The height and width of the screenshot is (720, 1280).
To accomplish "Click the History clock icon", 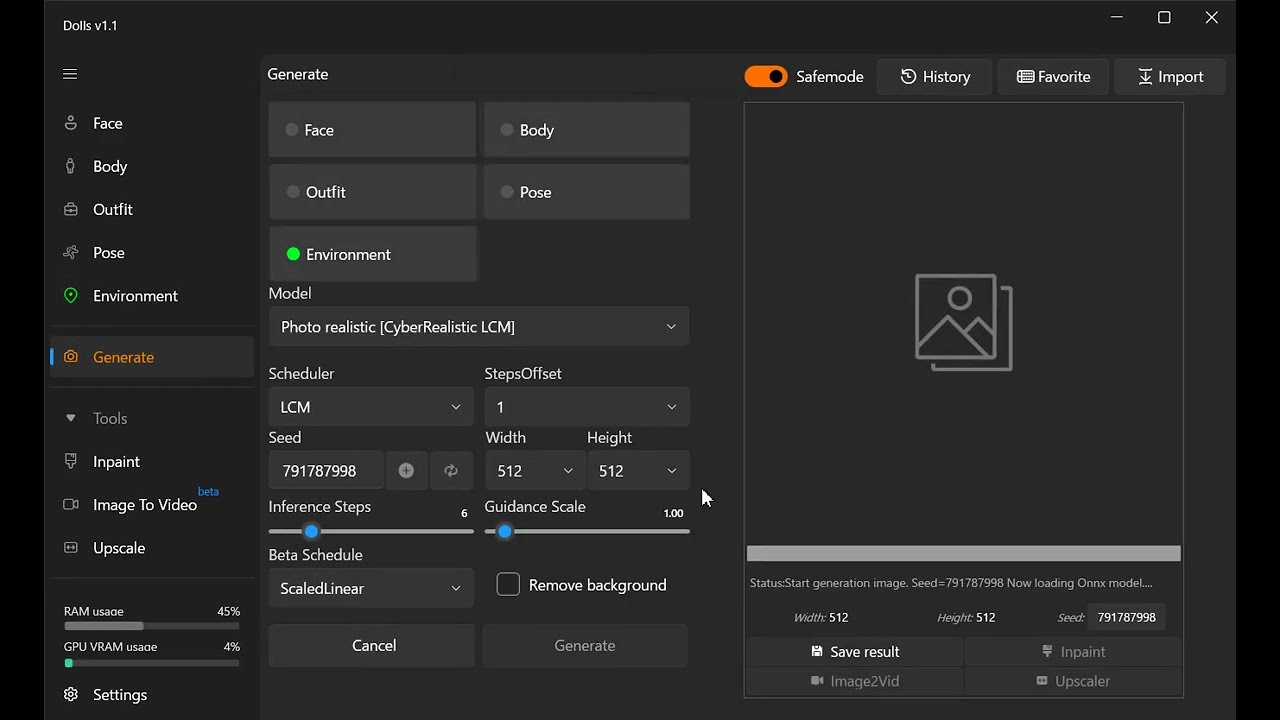I will [x=908, y=76].
